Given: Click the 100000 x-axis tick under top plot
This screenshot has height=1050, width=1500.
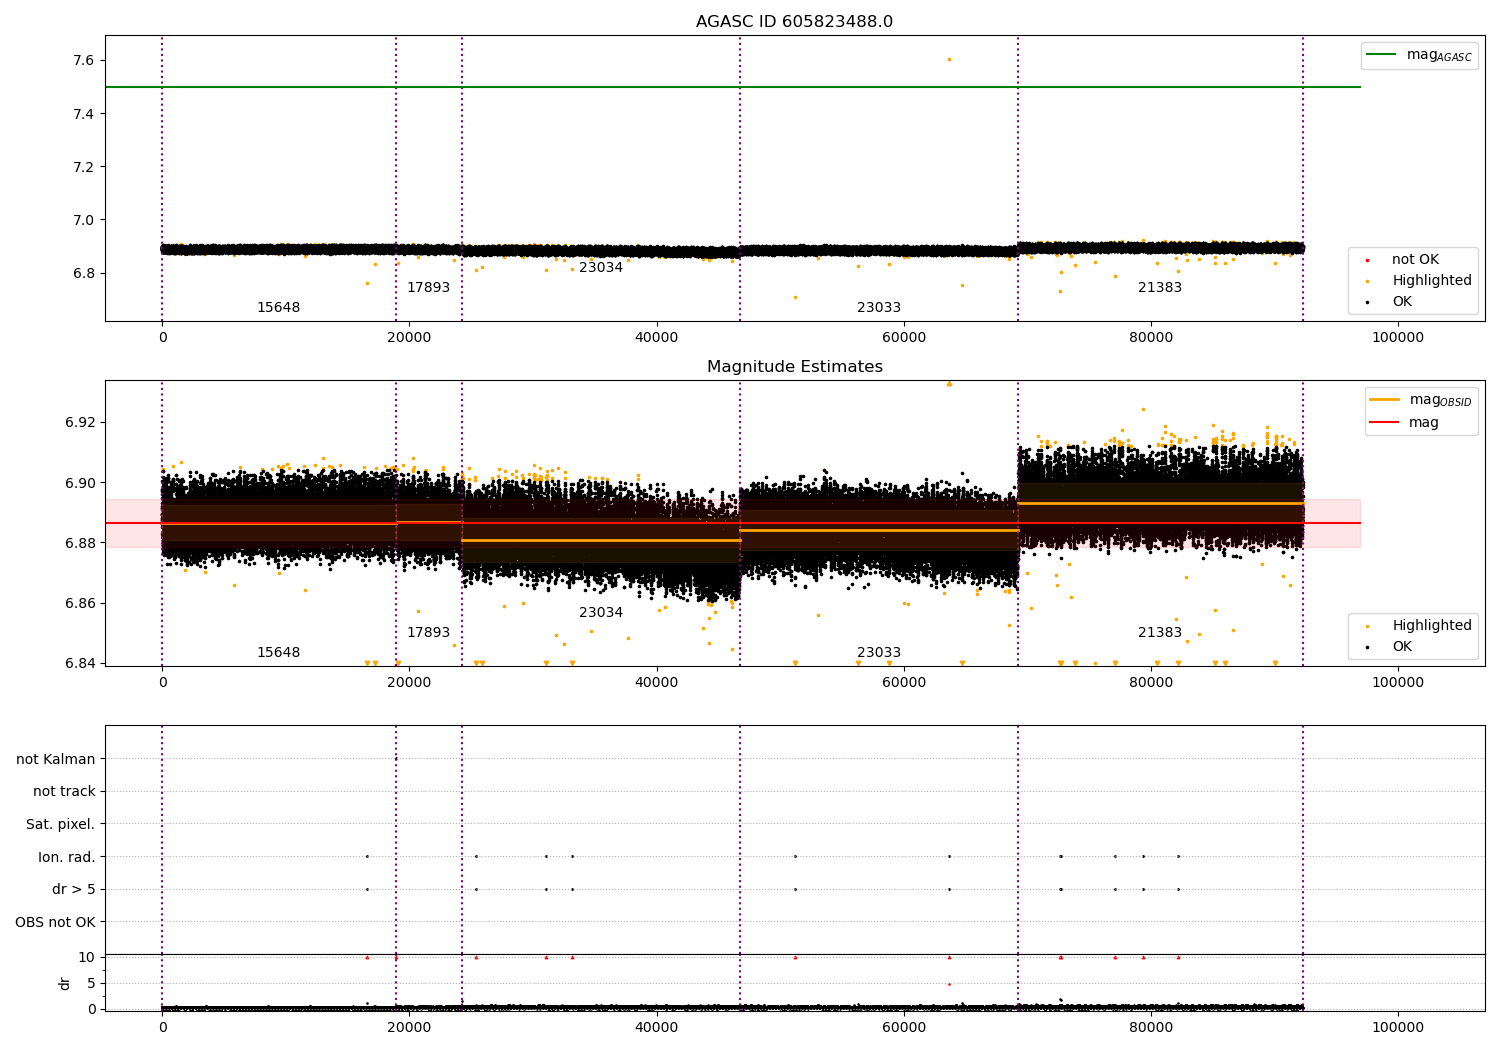Looking at the screenshot, I should click(x=1398, y=338).
